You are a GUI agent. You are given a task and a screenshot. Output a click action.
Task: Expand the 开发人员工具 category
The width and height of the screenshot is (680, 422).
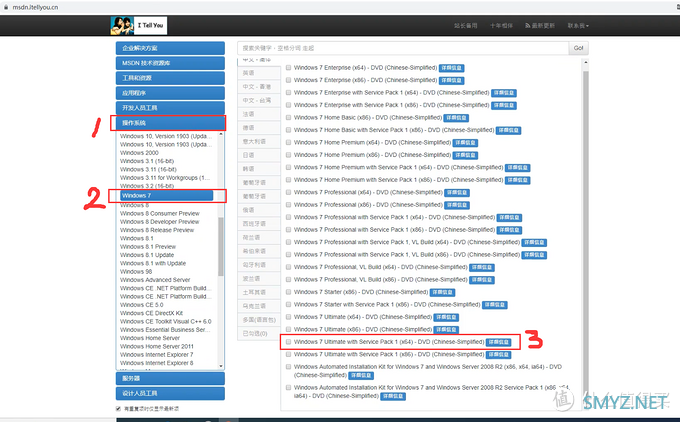[170, 108]
